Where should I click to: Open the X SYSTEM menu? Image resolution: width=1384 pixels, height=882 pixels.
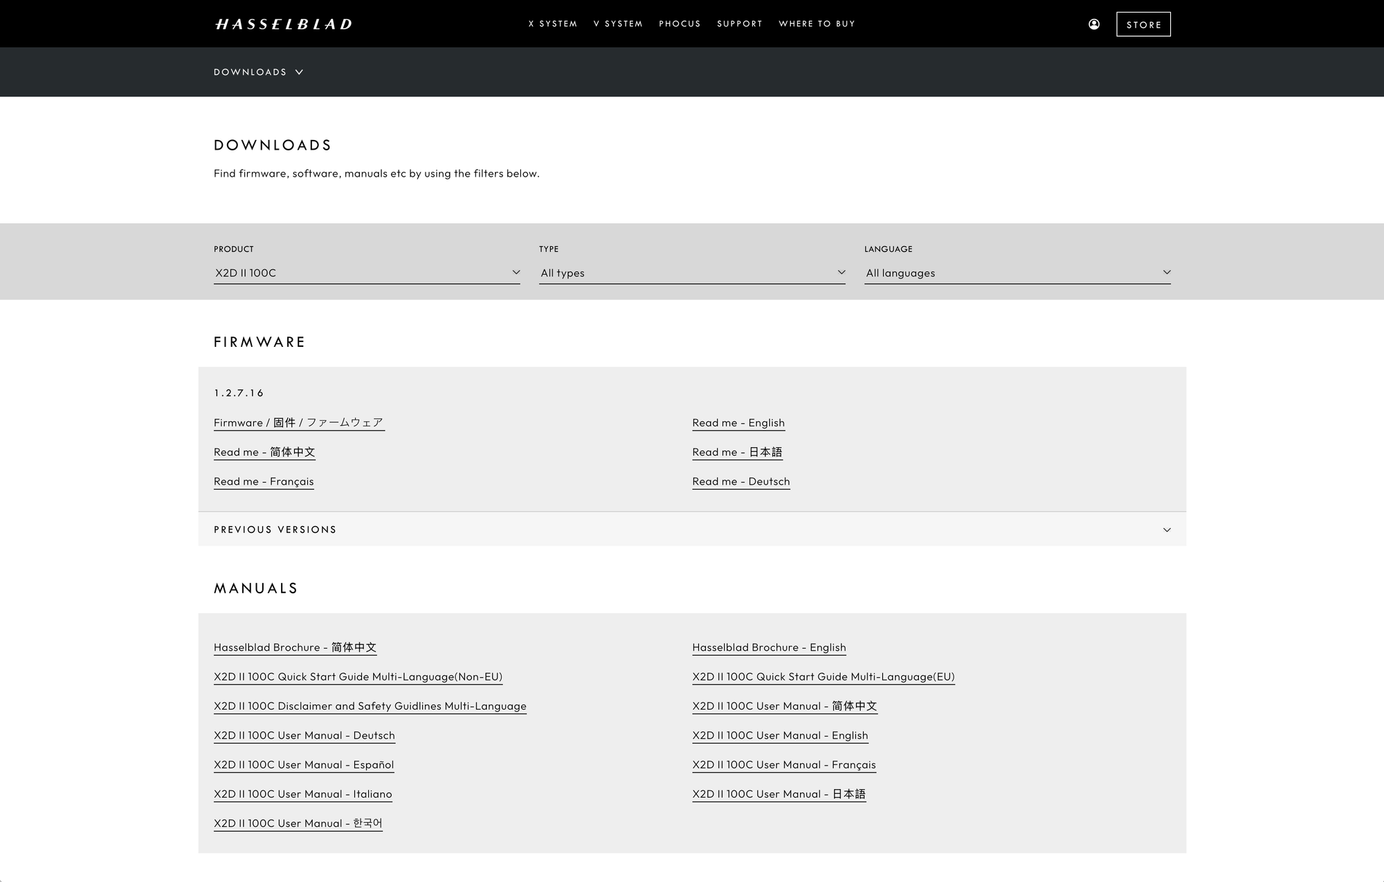pos(552,23)
